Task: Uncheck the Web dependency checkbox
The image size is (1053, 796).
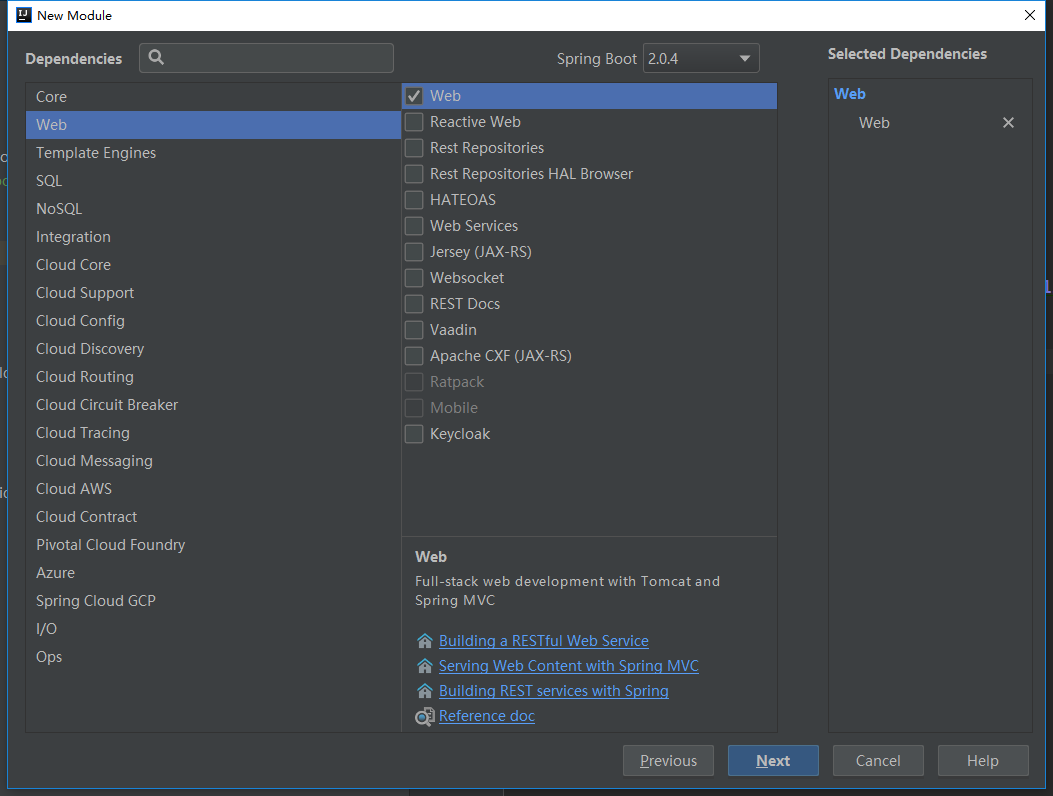Action: point(414,96)
